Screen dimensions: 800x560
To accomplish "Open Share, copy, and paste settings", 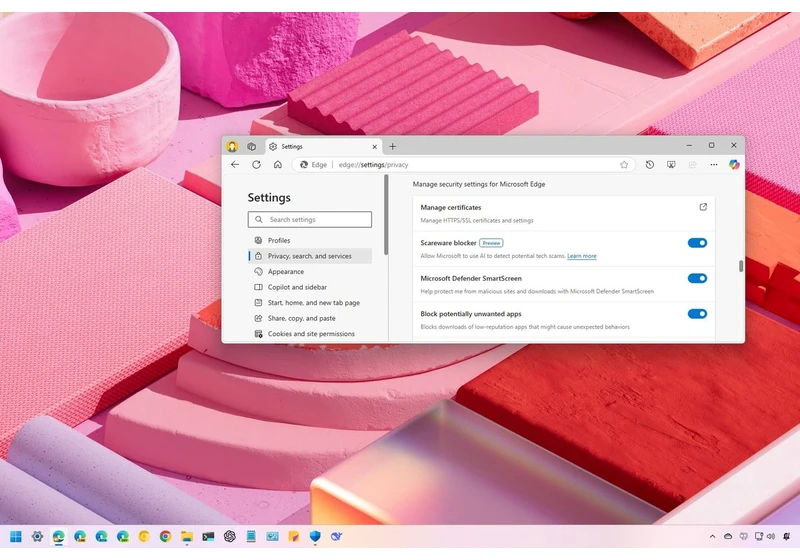I will coord(310,318).
